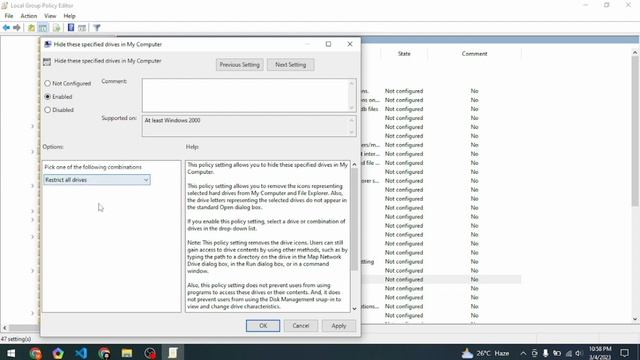Open Windows Start menu
The width and height of the screenshot is (640, 360).
click(x=11, y=353)
